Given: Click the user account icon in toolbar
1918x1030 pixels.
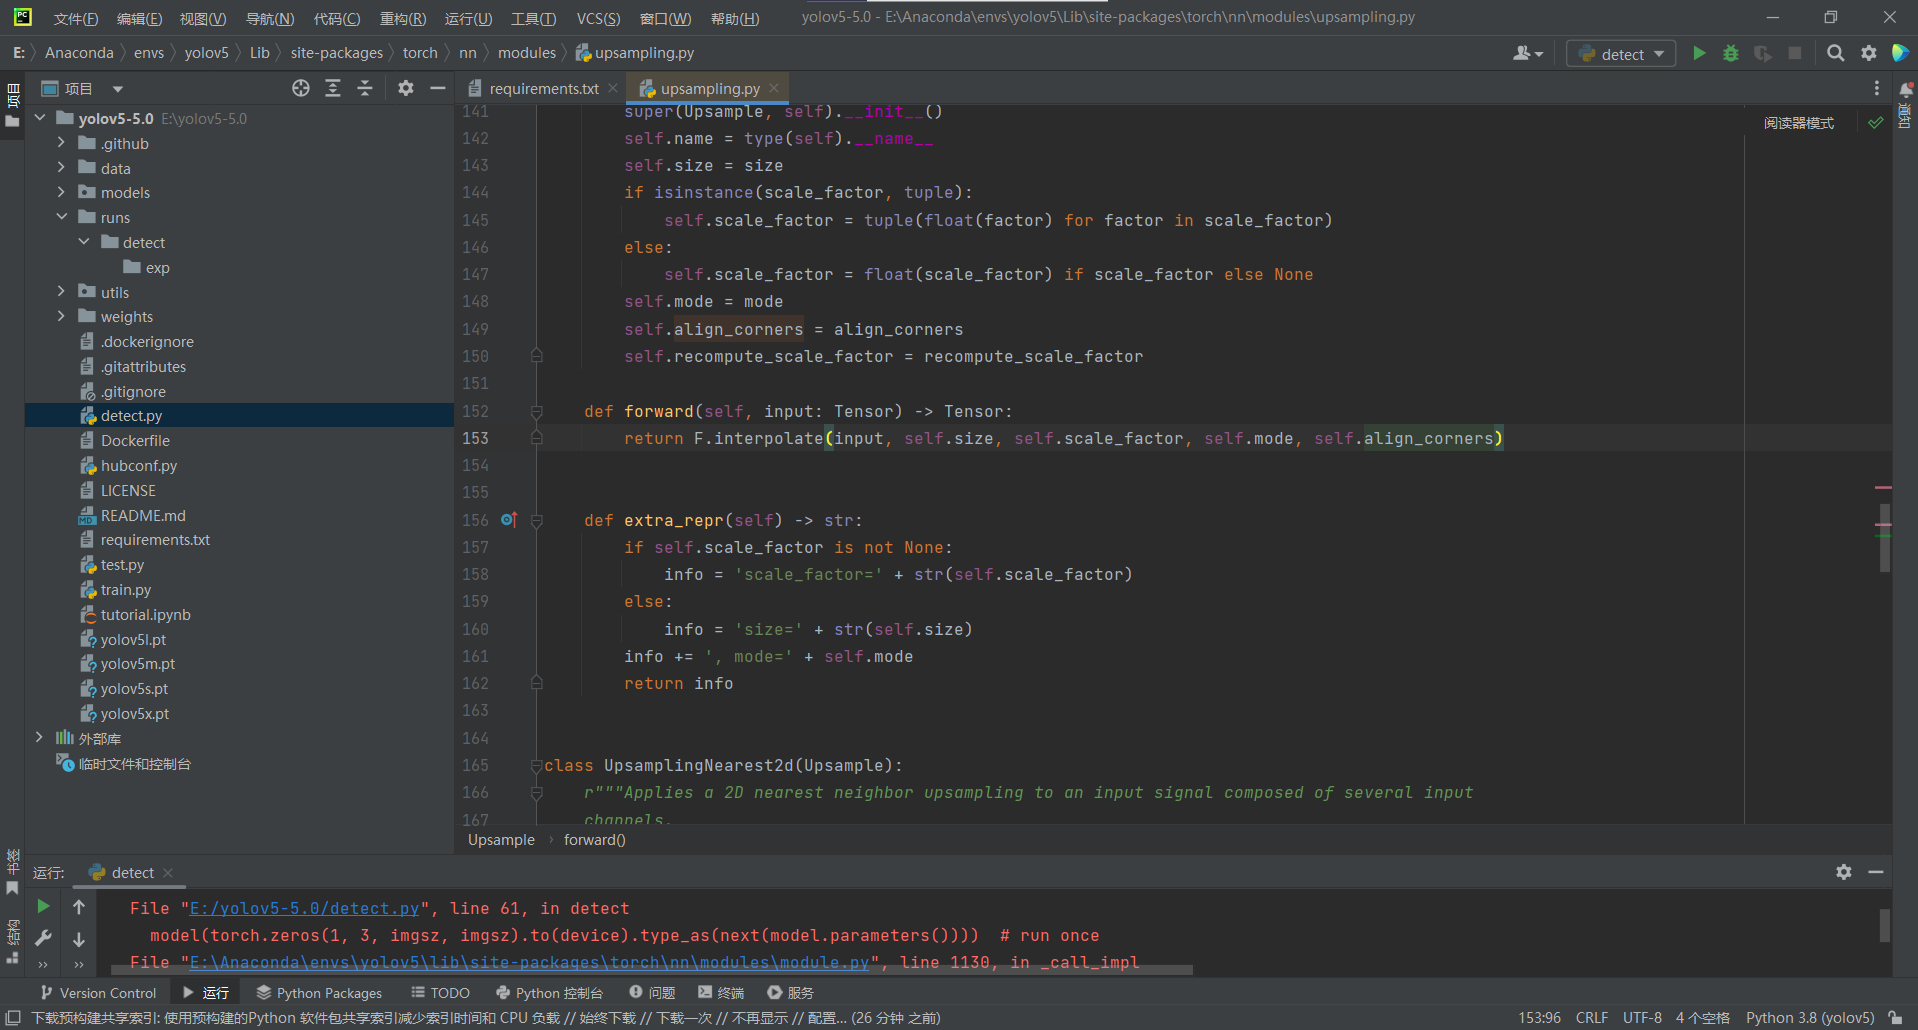Looking at the screenshot, I should (1528, 53).
